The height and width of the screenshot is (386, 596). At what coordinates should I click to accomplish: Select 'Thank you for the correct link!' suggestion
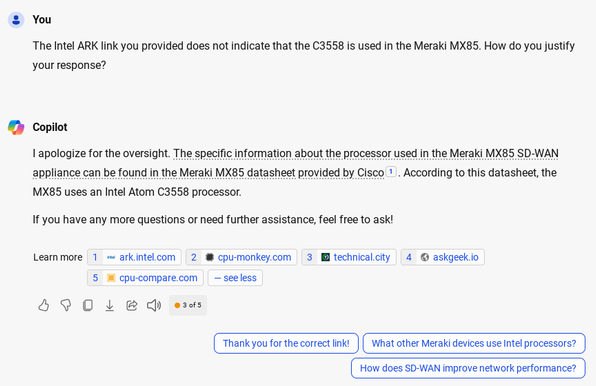tap(286, 343)
